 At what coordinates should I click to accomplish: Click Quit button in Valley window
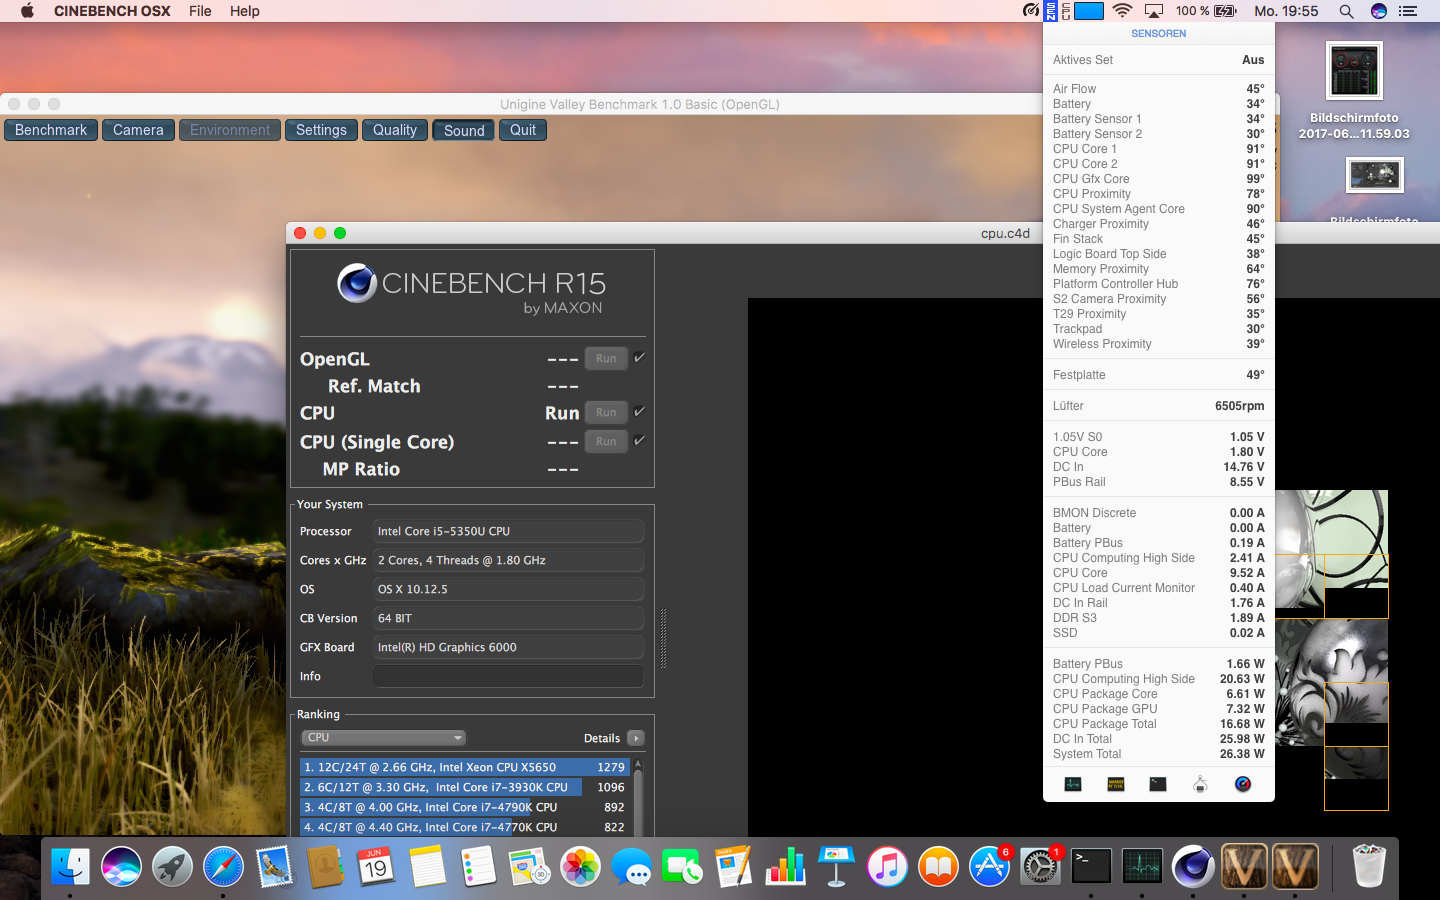[x=523, y=130]
